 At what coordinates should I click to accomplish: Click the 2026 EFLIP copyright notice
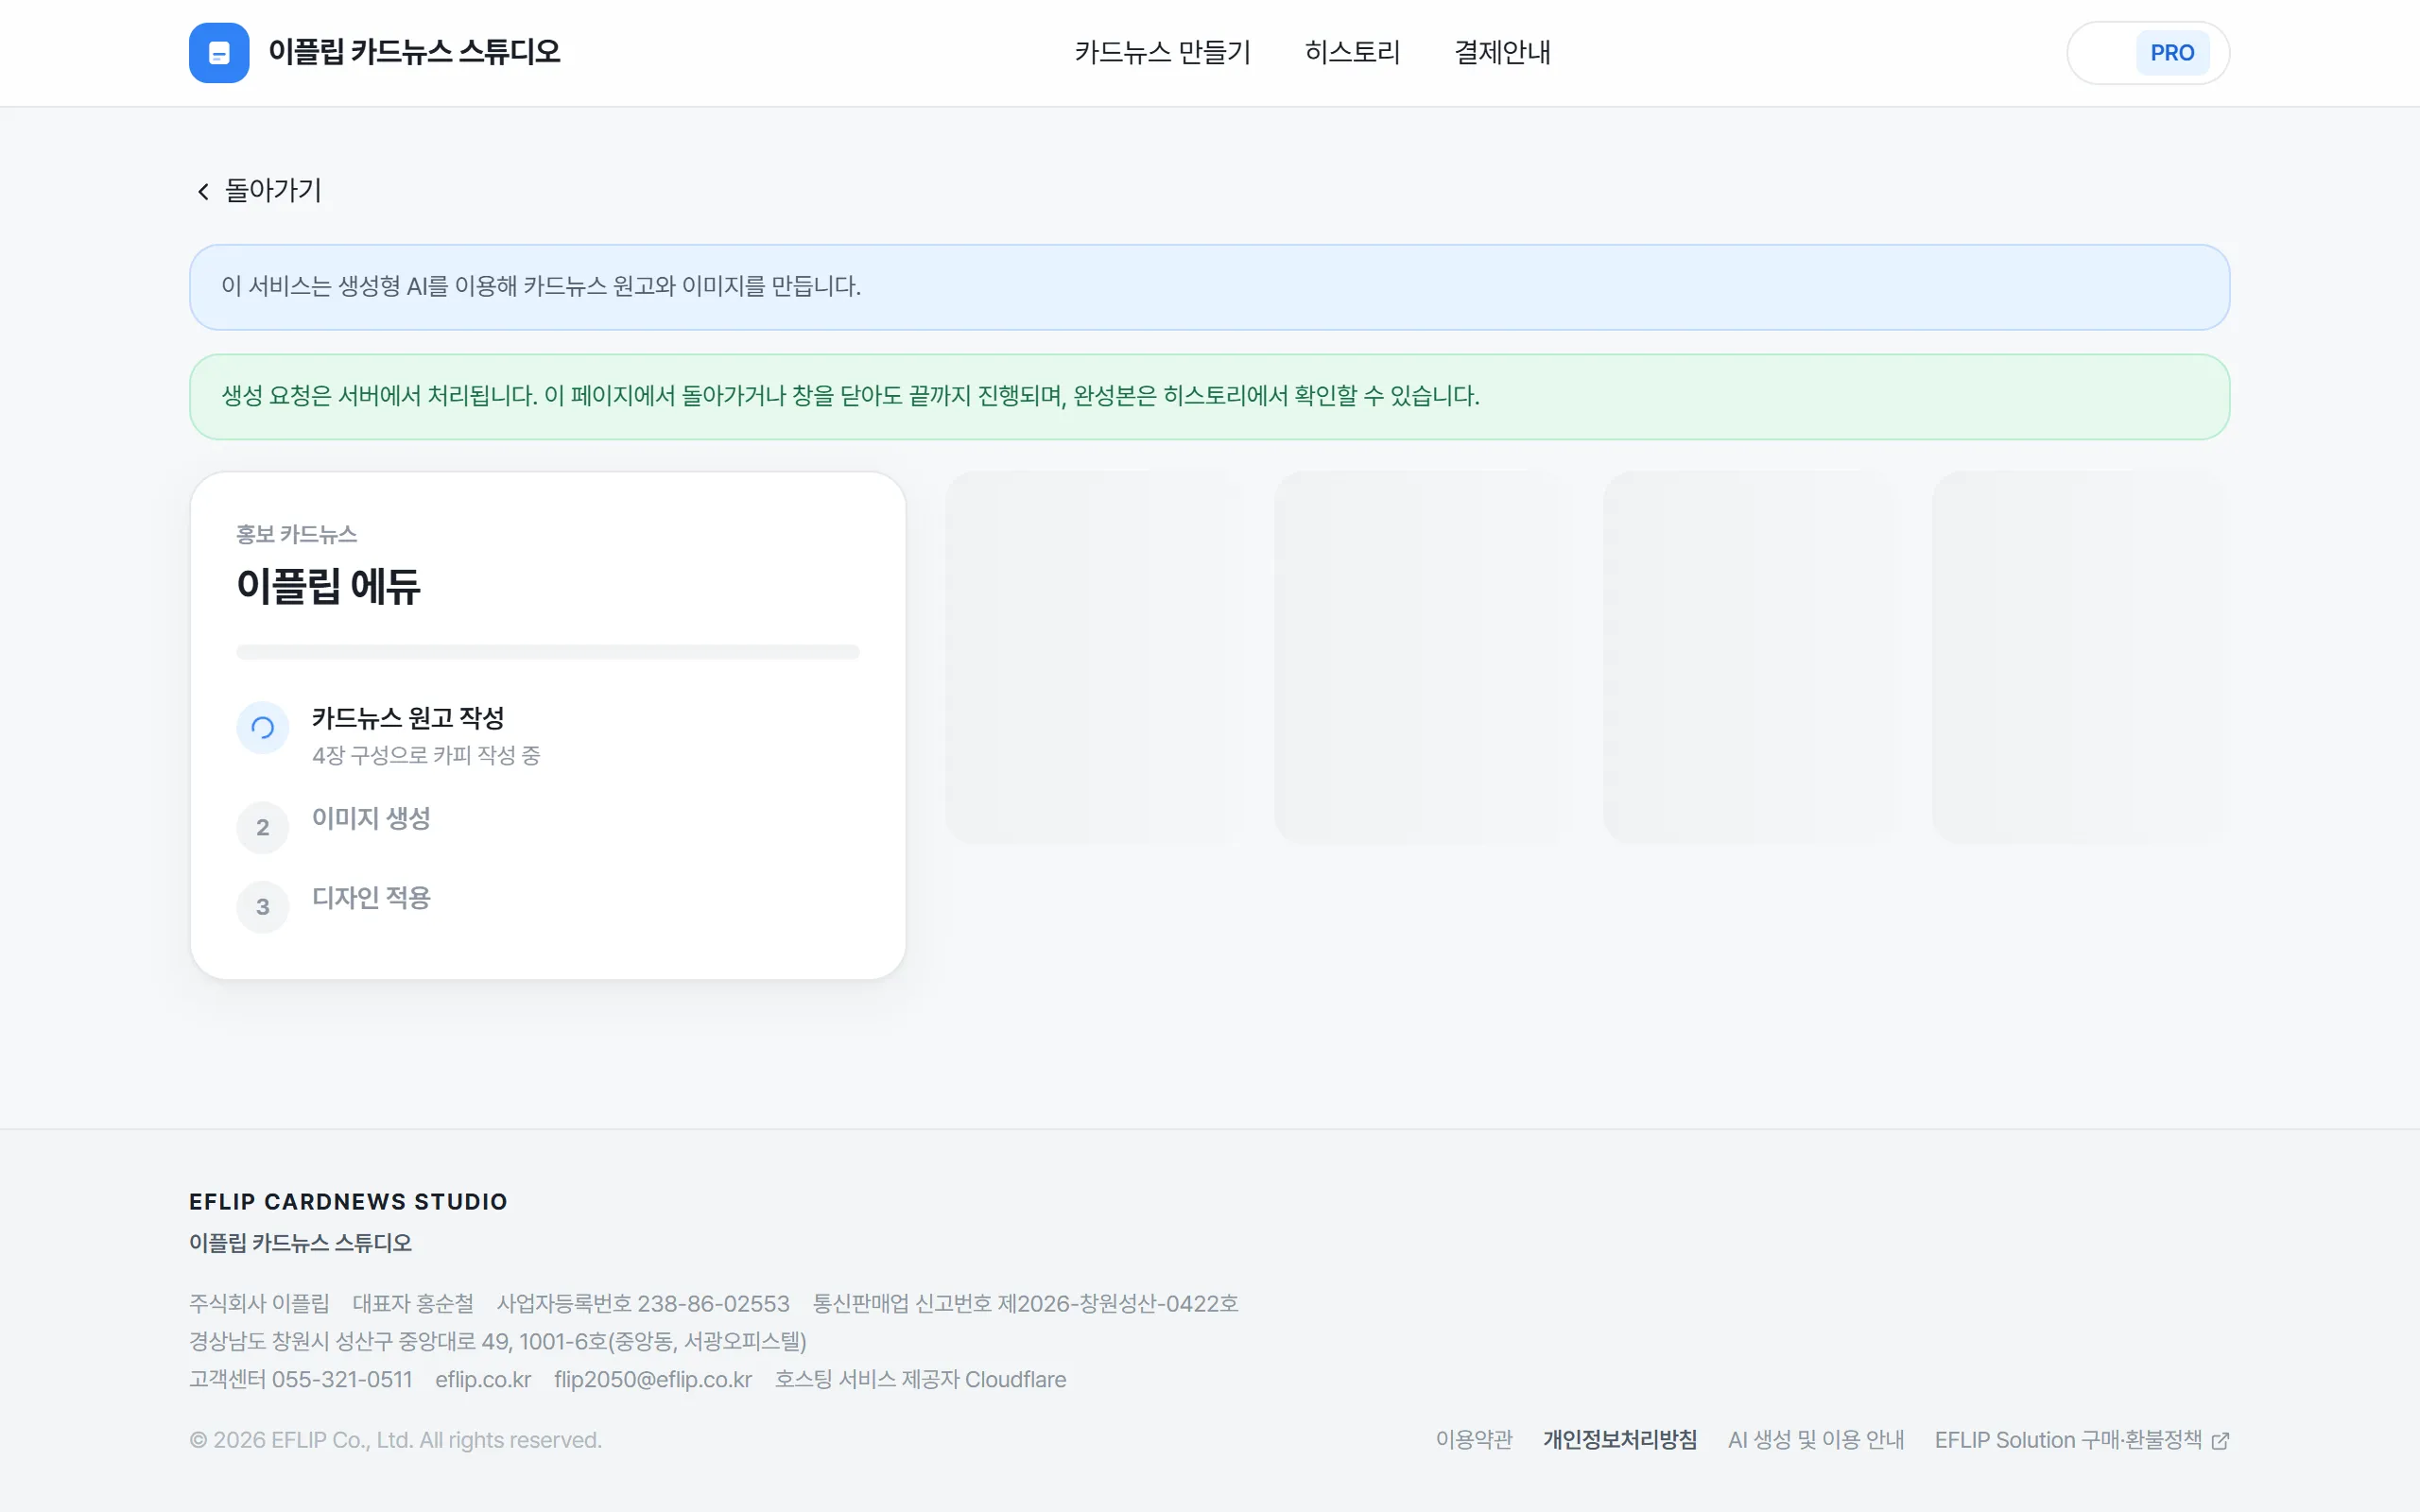[395, 1440]
